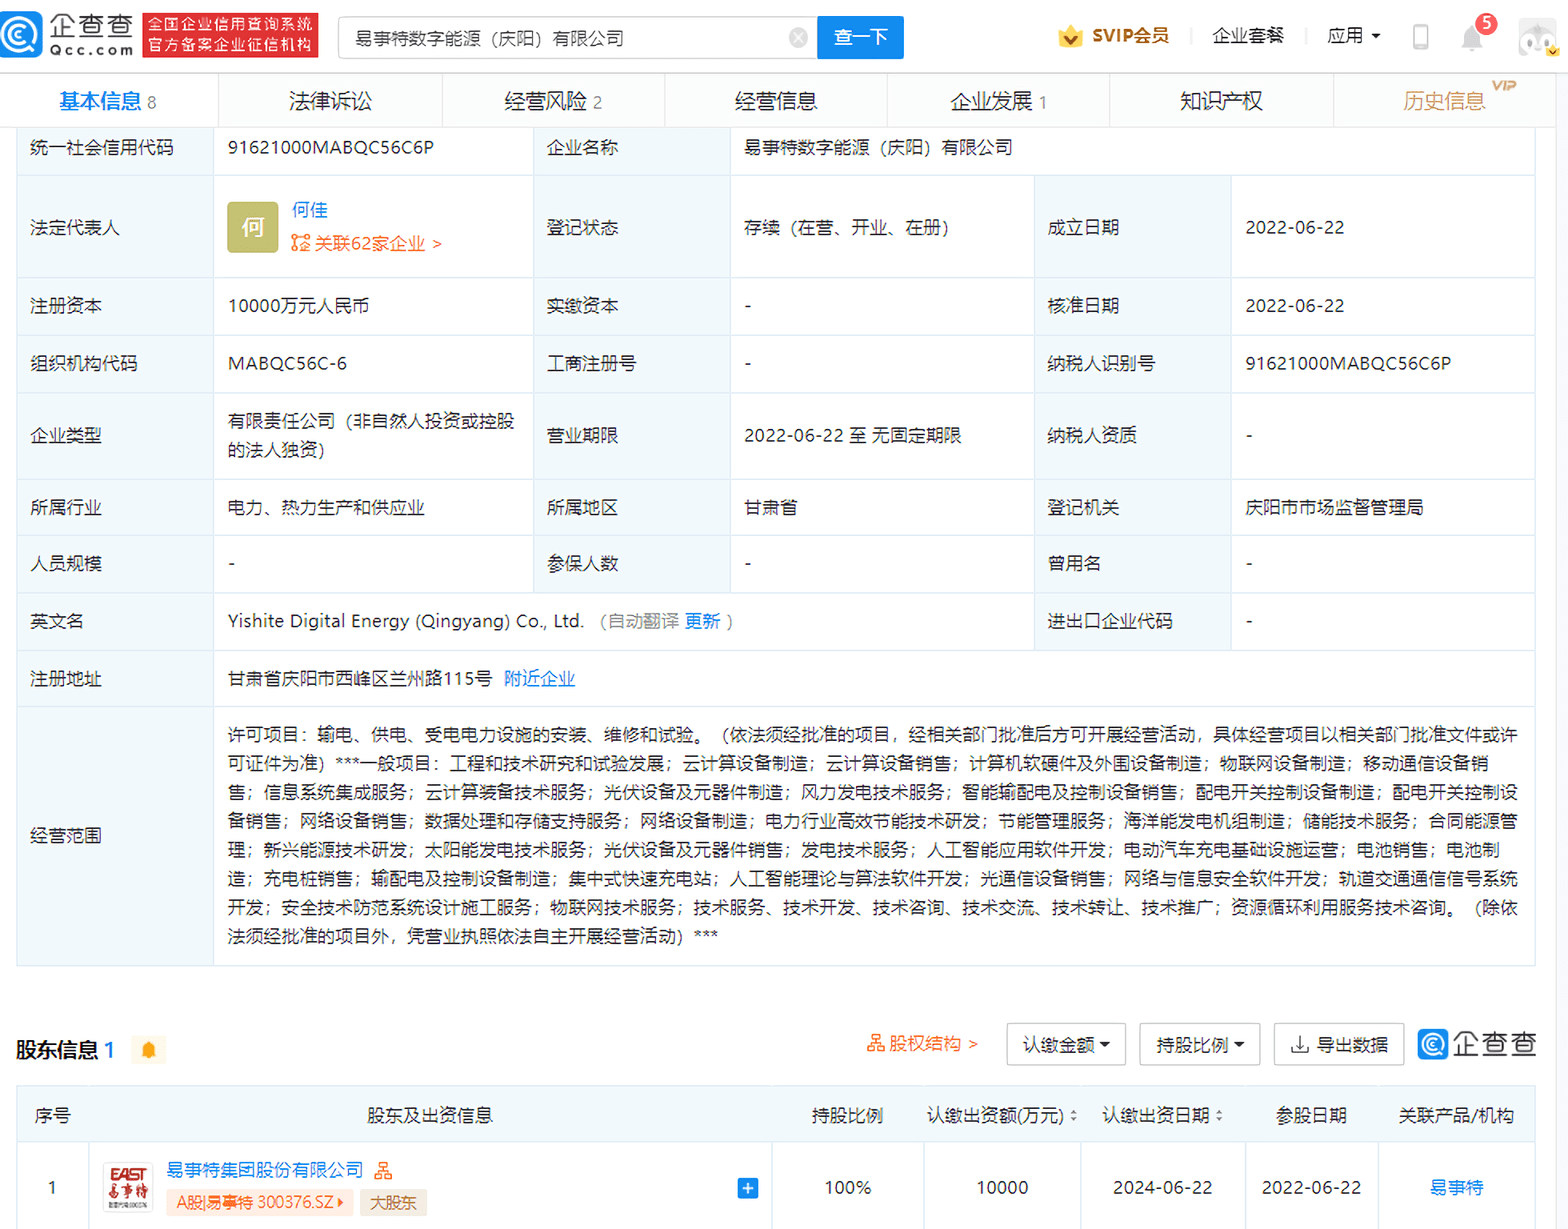Viewport: 1568px width, 1229px height.
Task: Open 关联62家企业 link
Action: [x=366, y=243]
